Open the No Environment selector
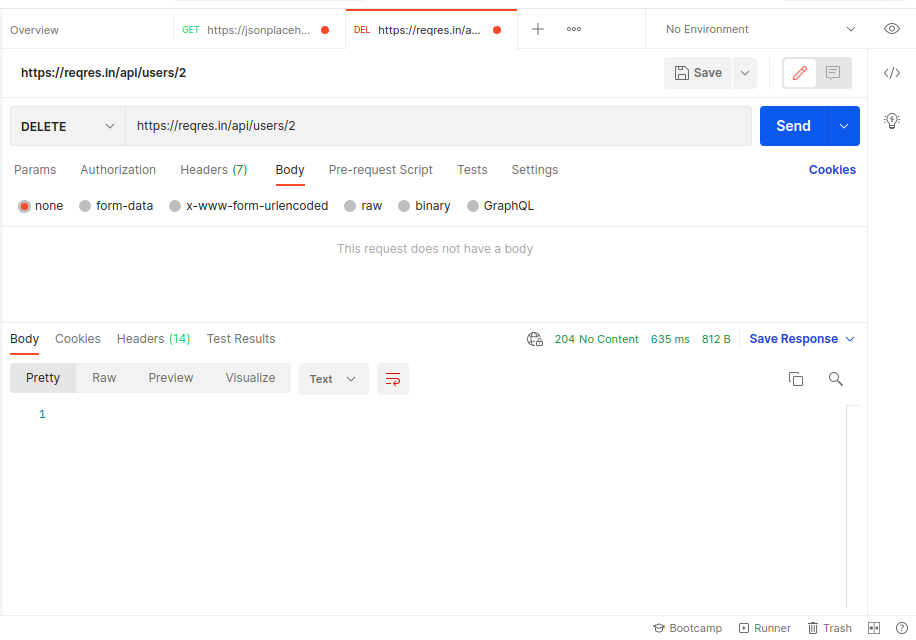Screen dimensions: 916x640 (761, 29)
